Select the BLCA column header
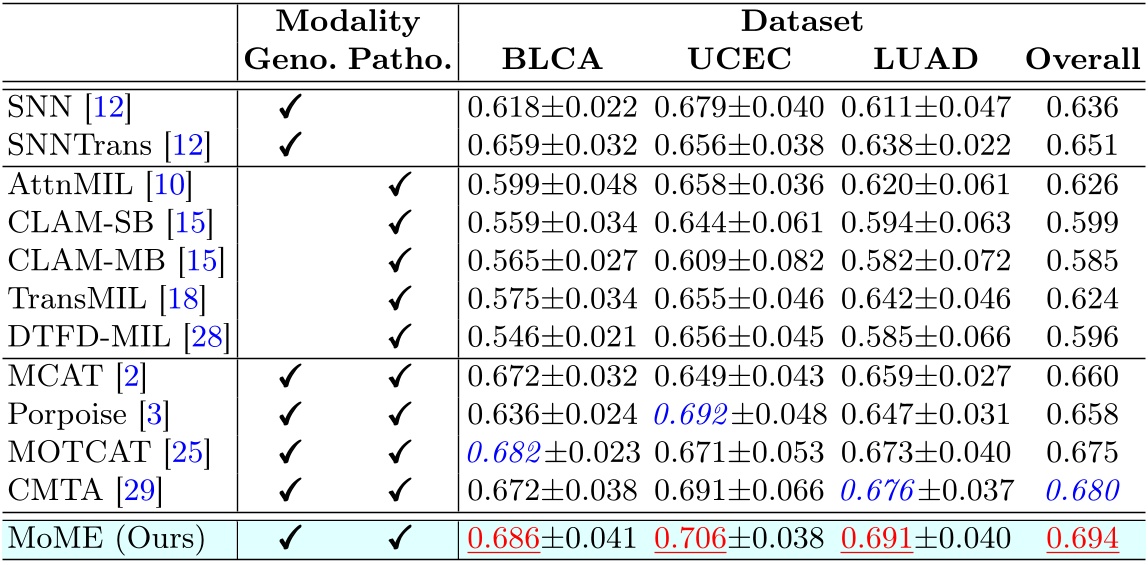The width and height of the screenshot is (1148, 565). [552, 61]
